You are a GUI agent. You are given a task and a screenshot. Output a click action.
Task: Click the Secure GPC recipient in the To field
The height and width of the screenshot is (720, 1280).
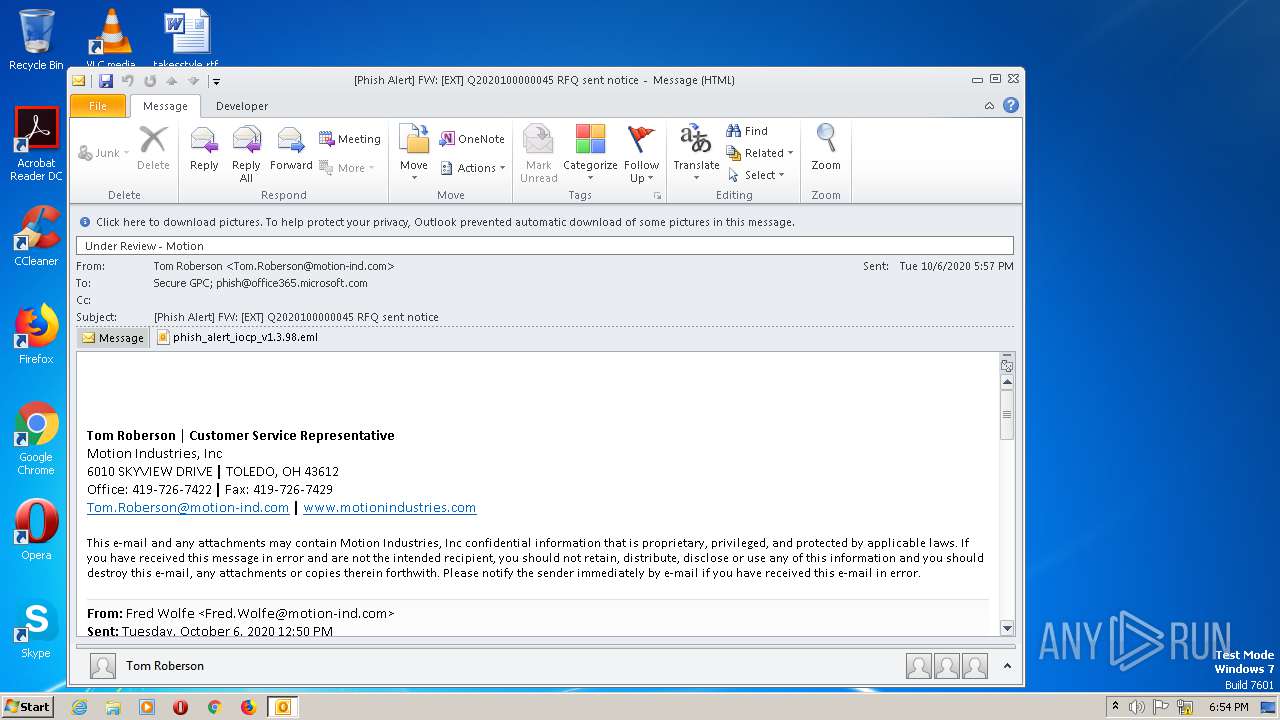(183, 284)
